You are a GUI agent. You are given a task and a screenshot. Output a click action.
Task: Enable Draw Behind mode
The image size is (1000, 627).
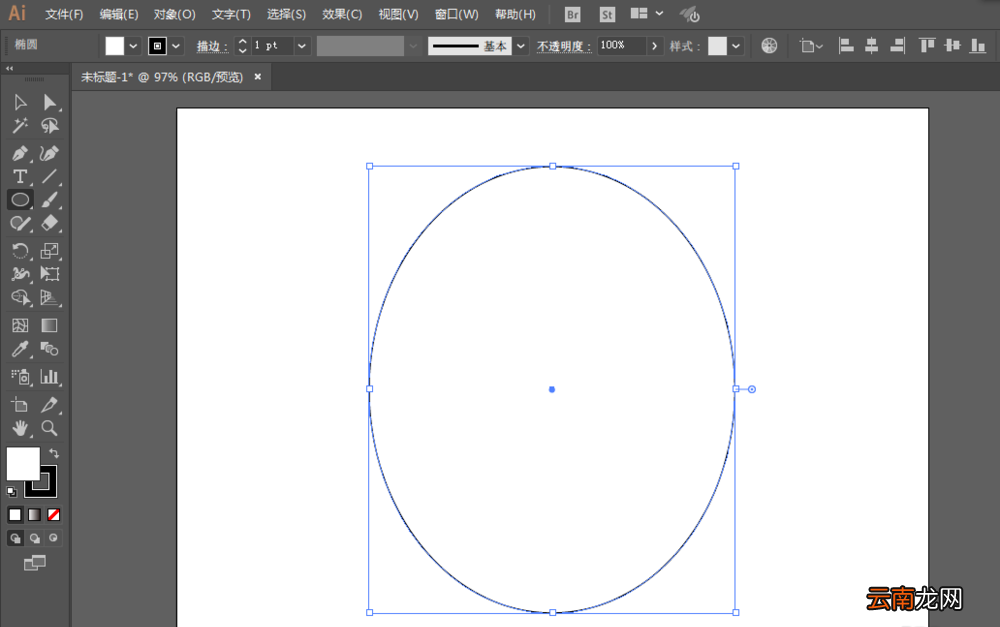(x=34, y=538)
